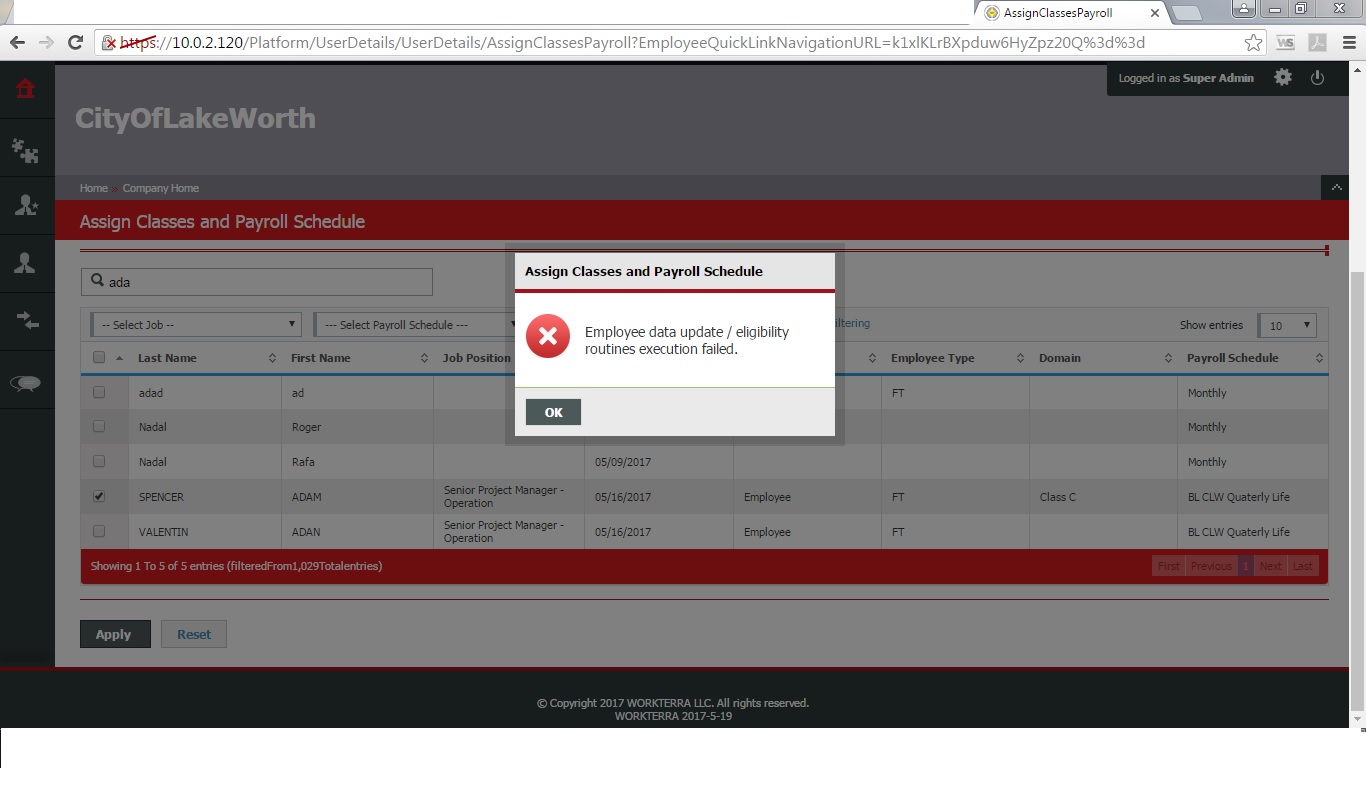
Task: Uncheck the SPENCER ADAM row checkbox
Action: (x=99, y=496)
